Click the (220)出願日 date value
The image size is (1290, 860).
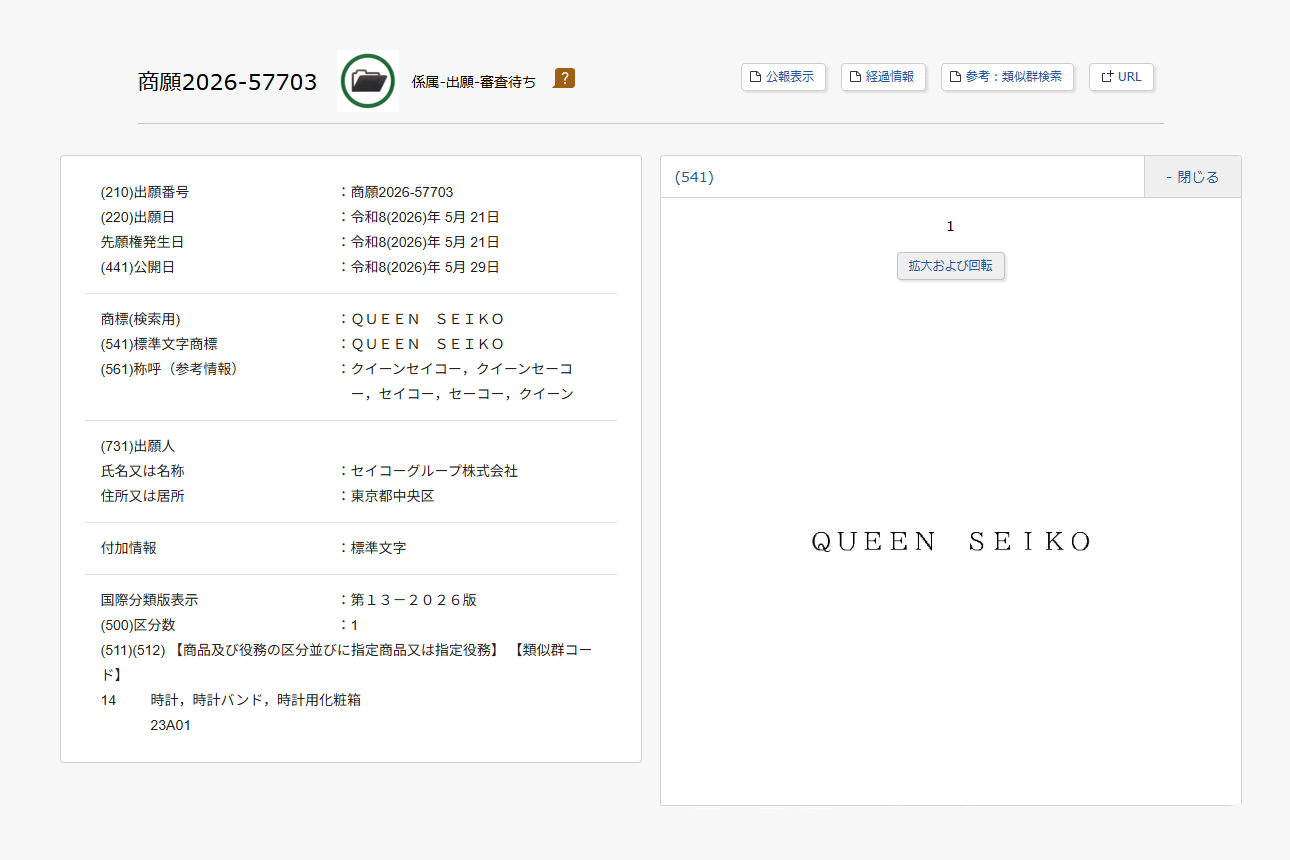click(425, 217)
